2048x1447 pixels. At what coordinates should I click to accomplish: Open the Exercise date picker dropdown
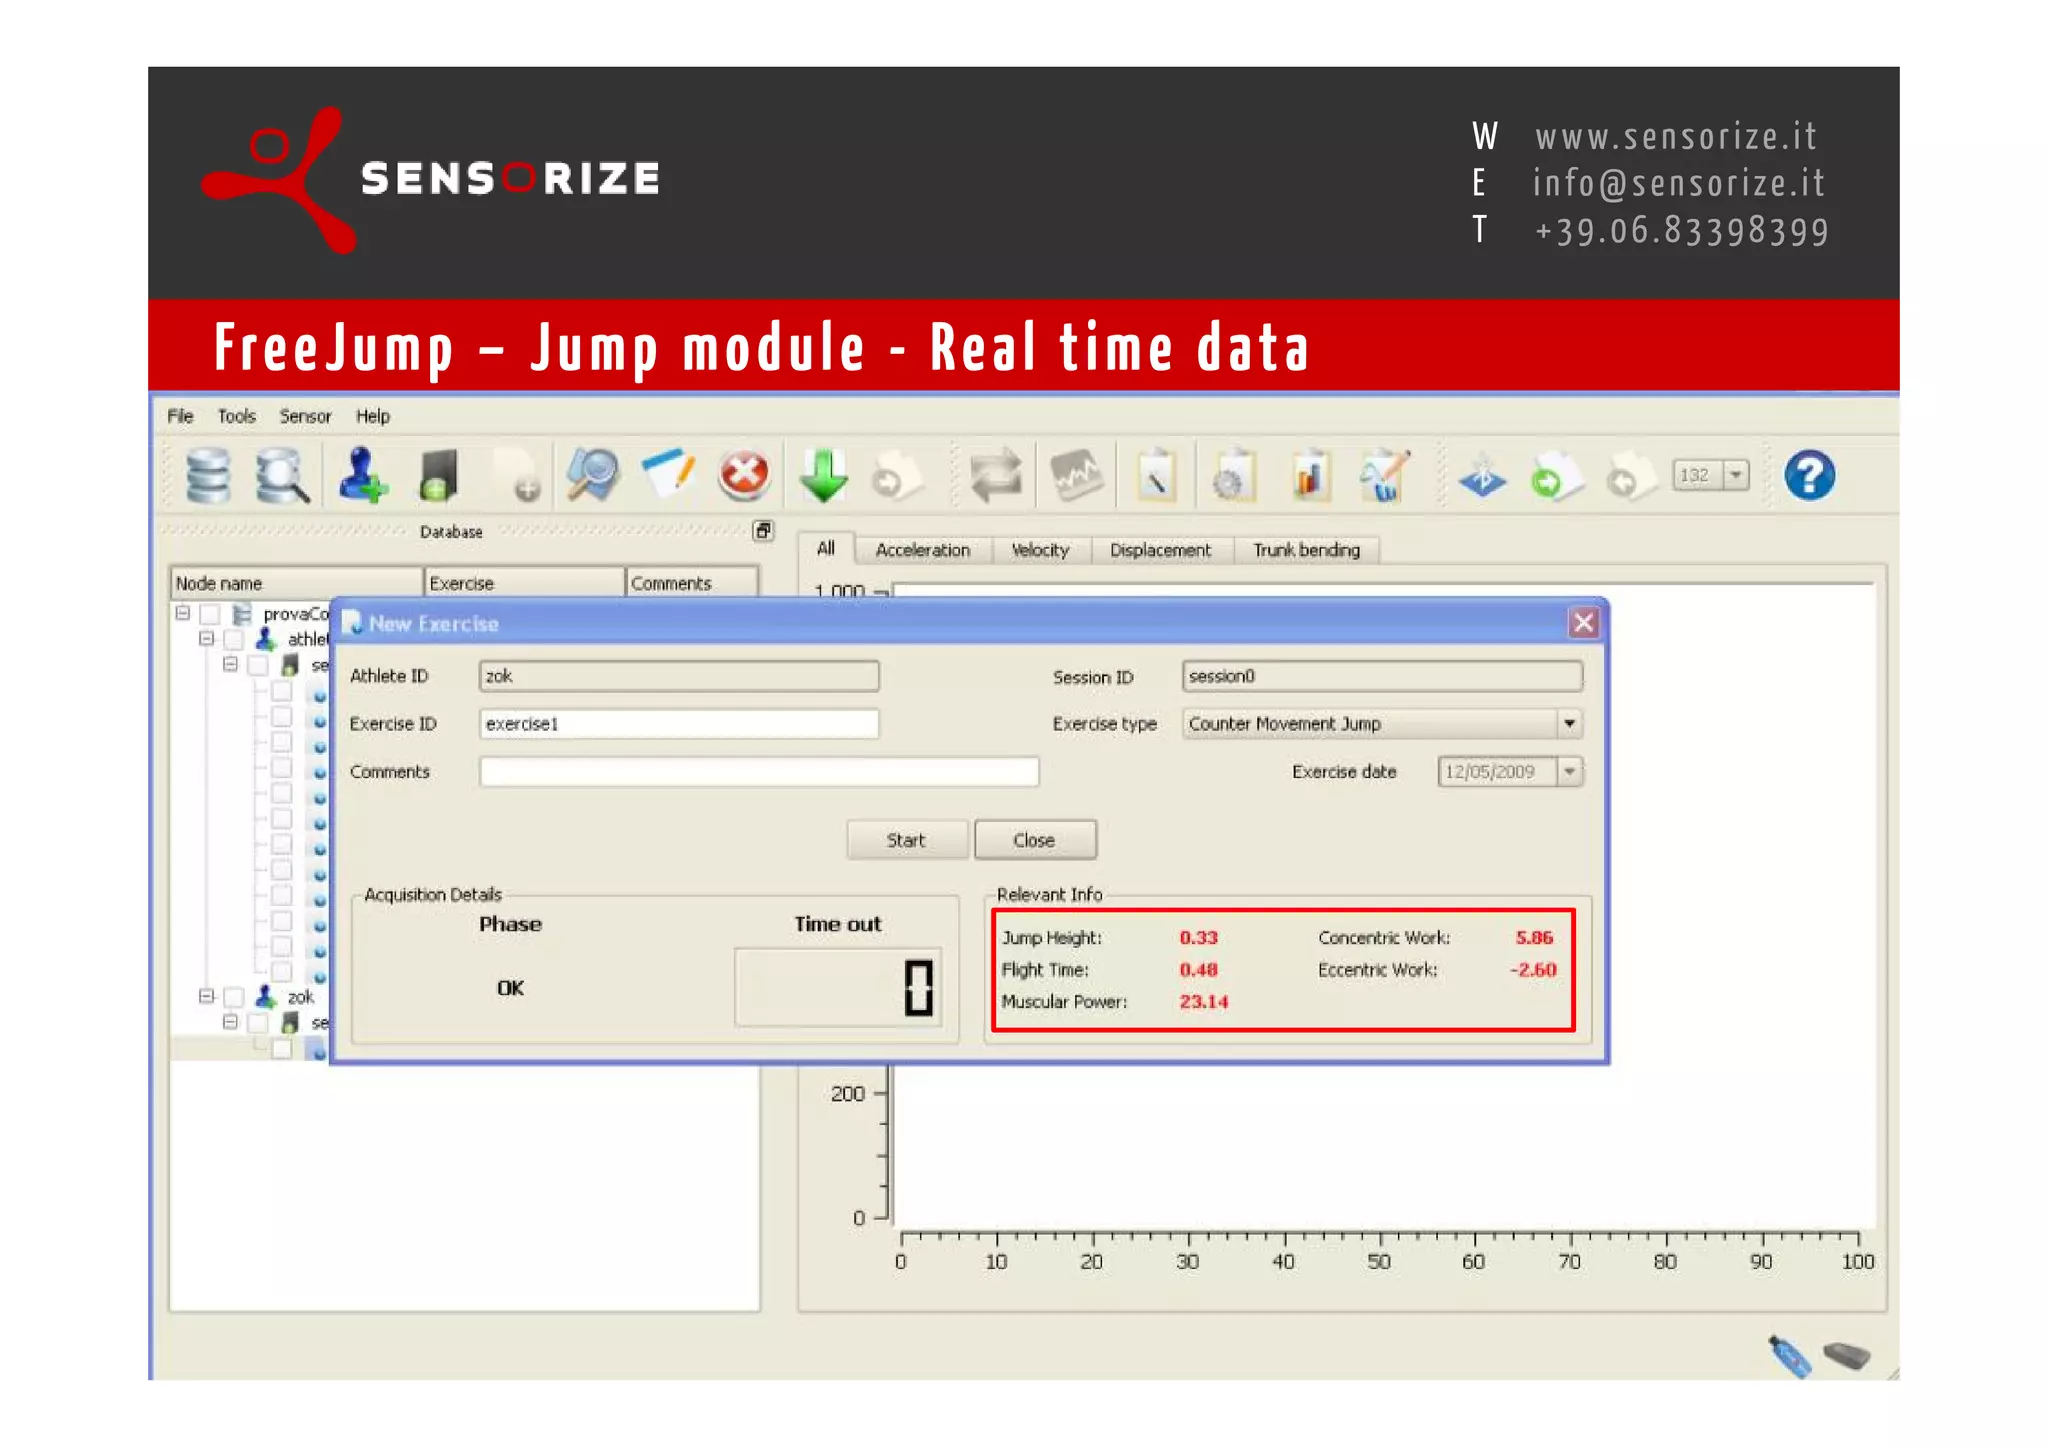coord(1569,771)
